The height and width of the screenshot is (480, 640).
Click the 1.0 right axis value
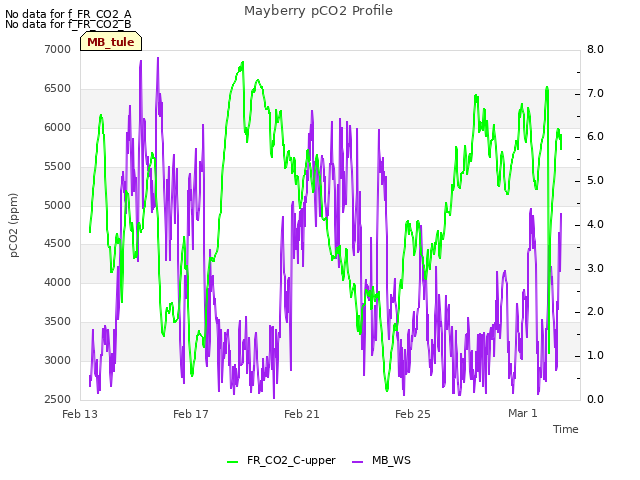click(595, 356)
